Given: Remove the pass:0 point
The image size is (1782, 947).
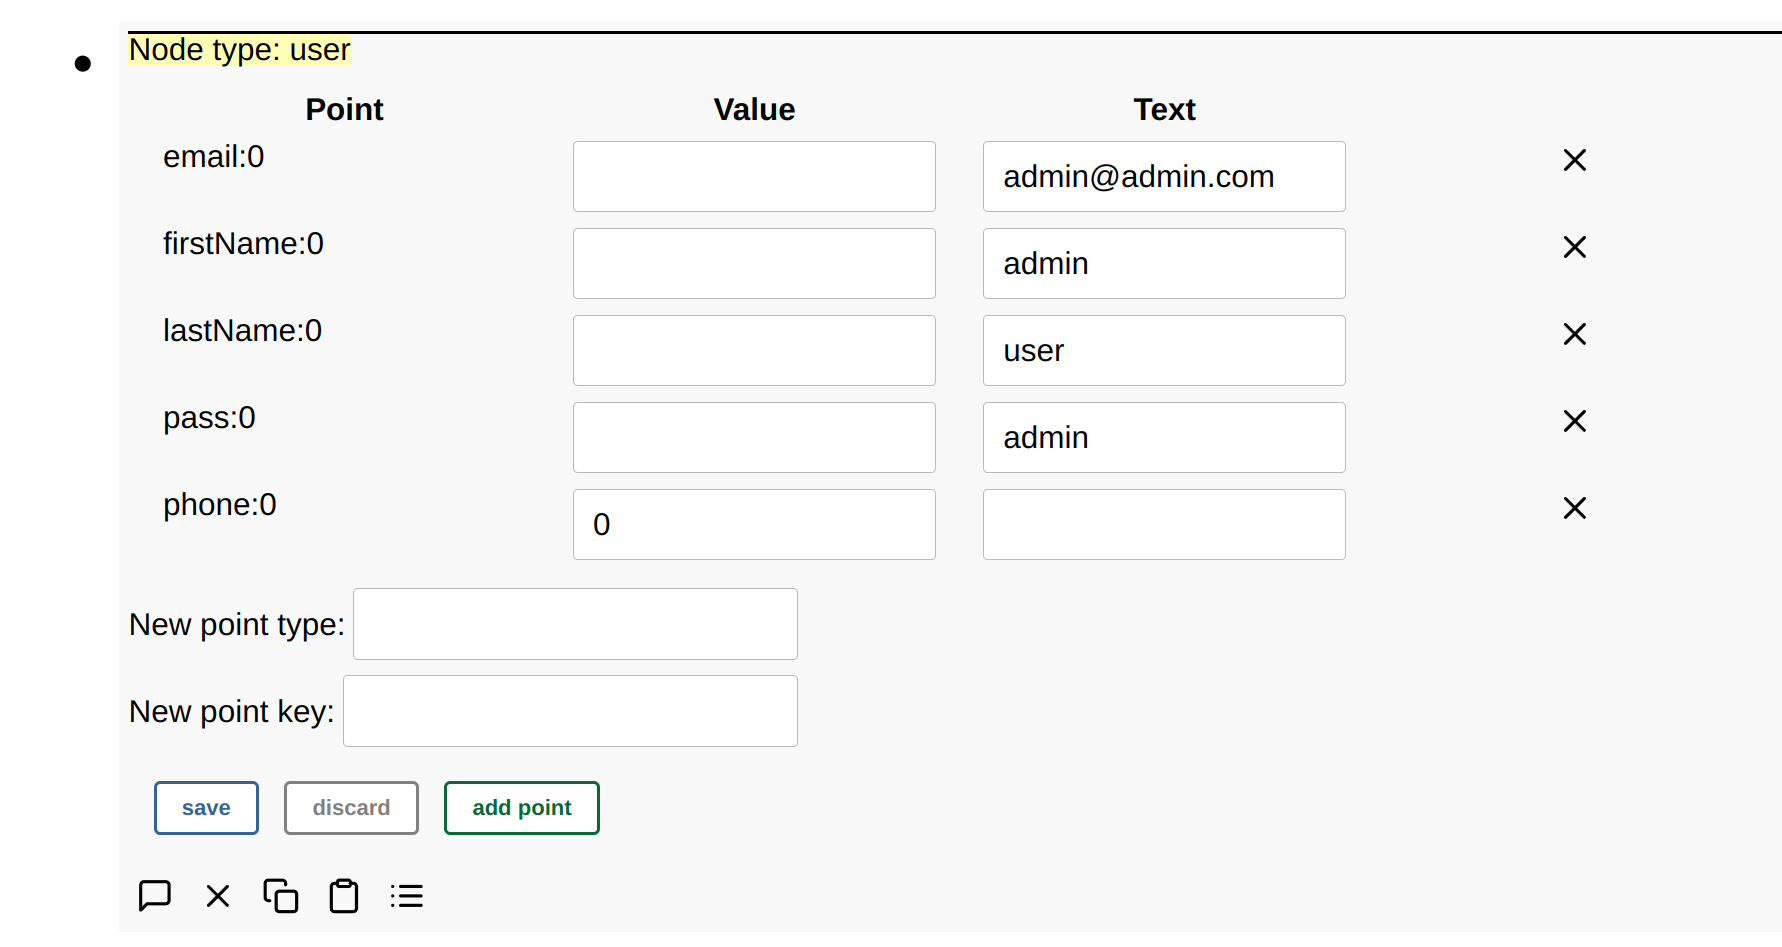Looking at the screenshot, I should [x=1574, y=421].
